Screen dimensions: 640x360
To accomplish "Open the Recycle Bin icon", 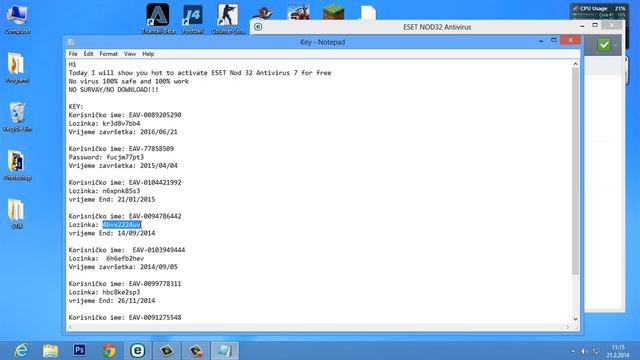I will pos(17,117).
